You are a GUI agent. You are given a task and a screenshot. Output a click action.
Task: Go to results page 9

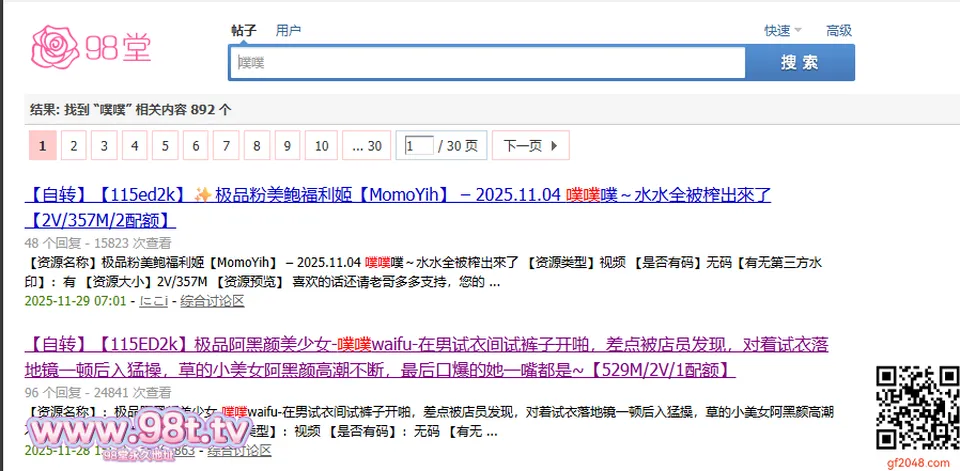click(x=287, y=146)
